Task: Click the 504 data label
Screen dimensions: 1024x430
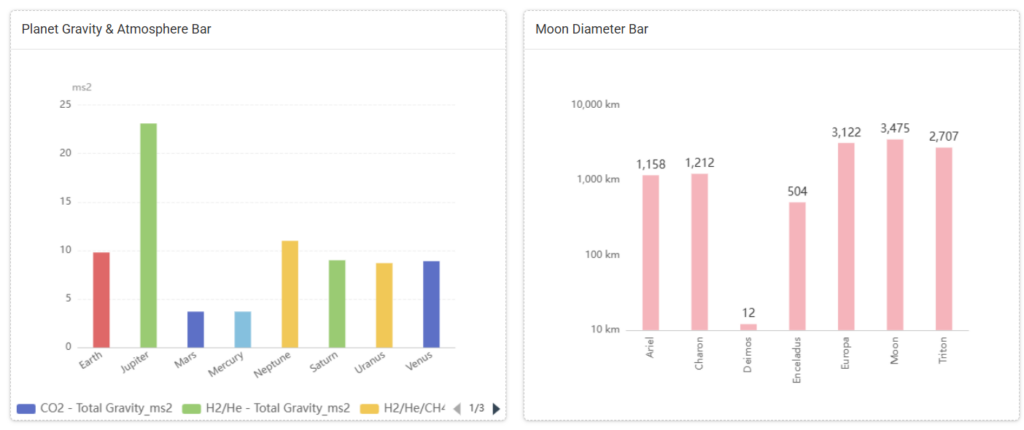Action: (797, 191)
